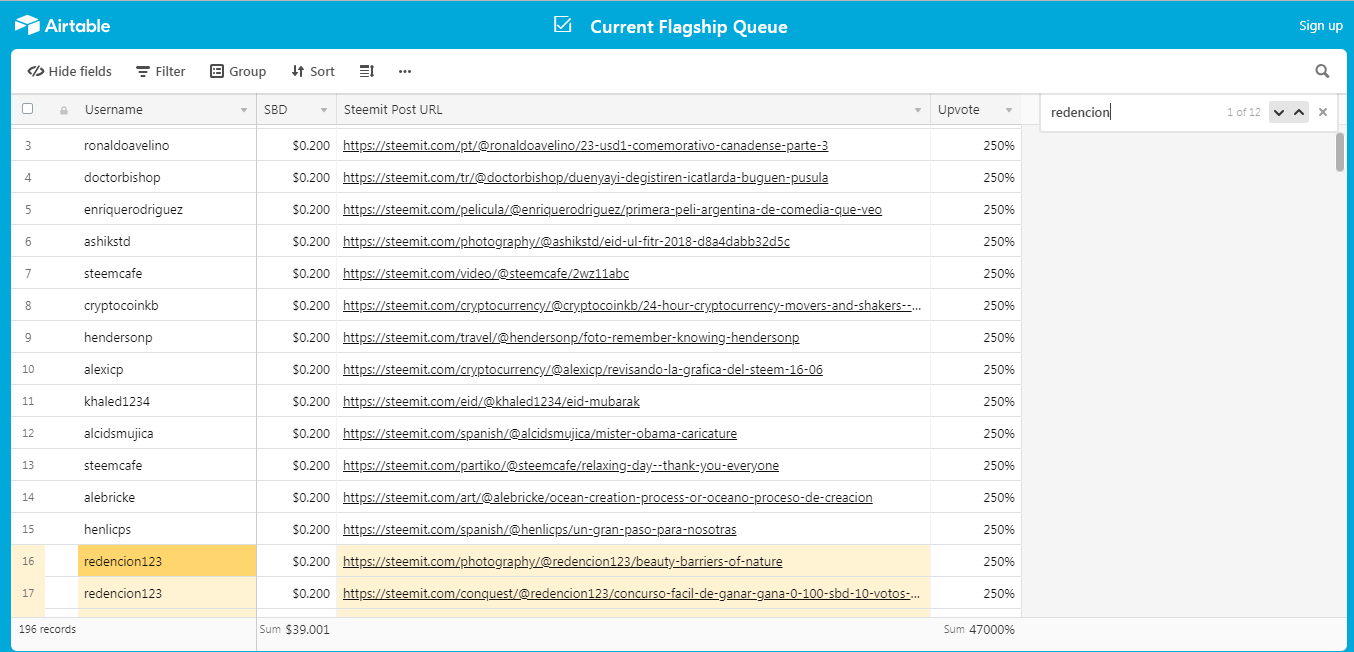Open the Steemit Post URL column dropdown

918,110
